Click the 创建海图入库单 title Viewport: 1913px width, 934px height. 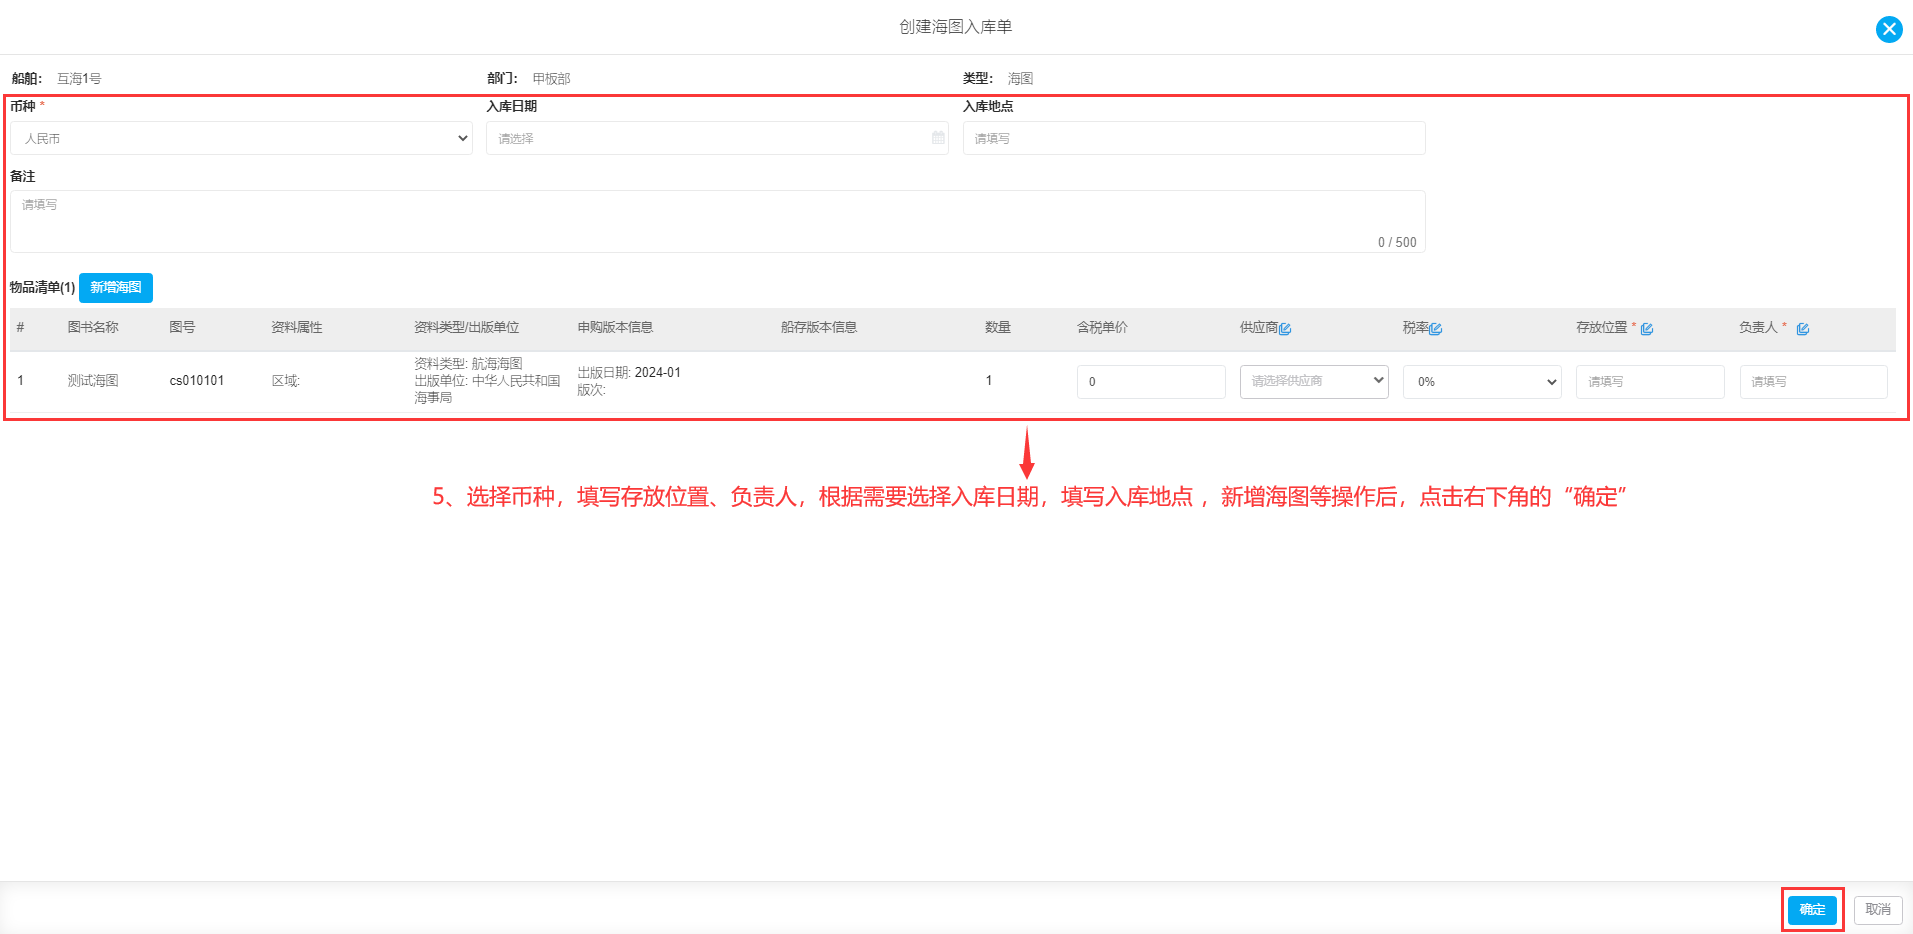point(956,27)
